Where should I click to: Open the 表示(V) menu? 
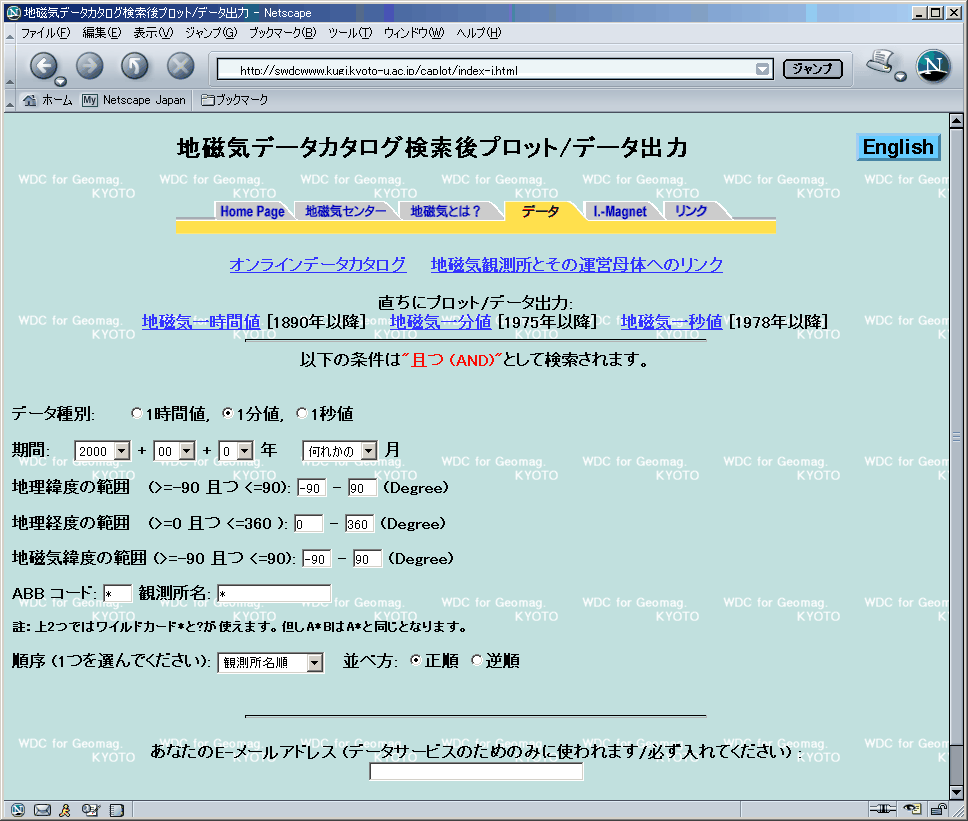(153, 33)
